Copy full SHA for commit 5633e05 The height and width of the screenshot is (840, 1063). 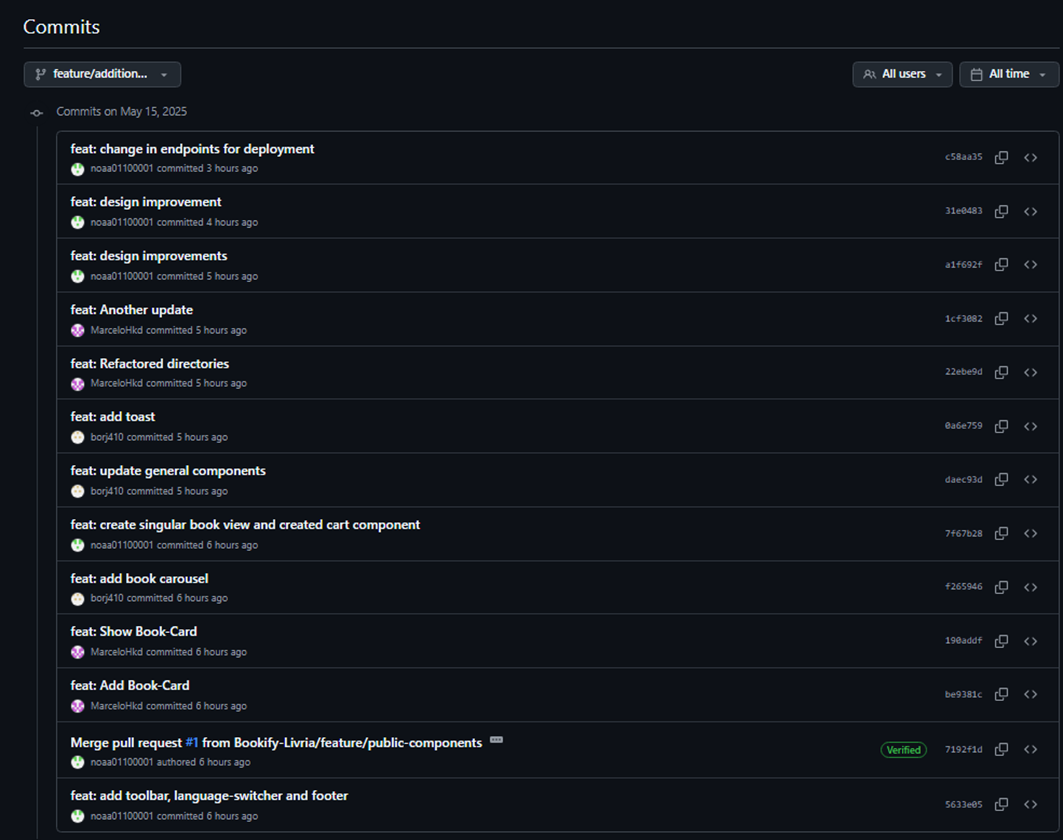coord(1001,804)
